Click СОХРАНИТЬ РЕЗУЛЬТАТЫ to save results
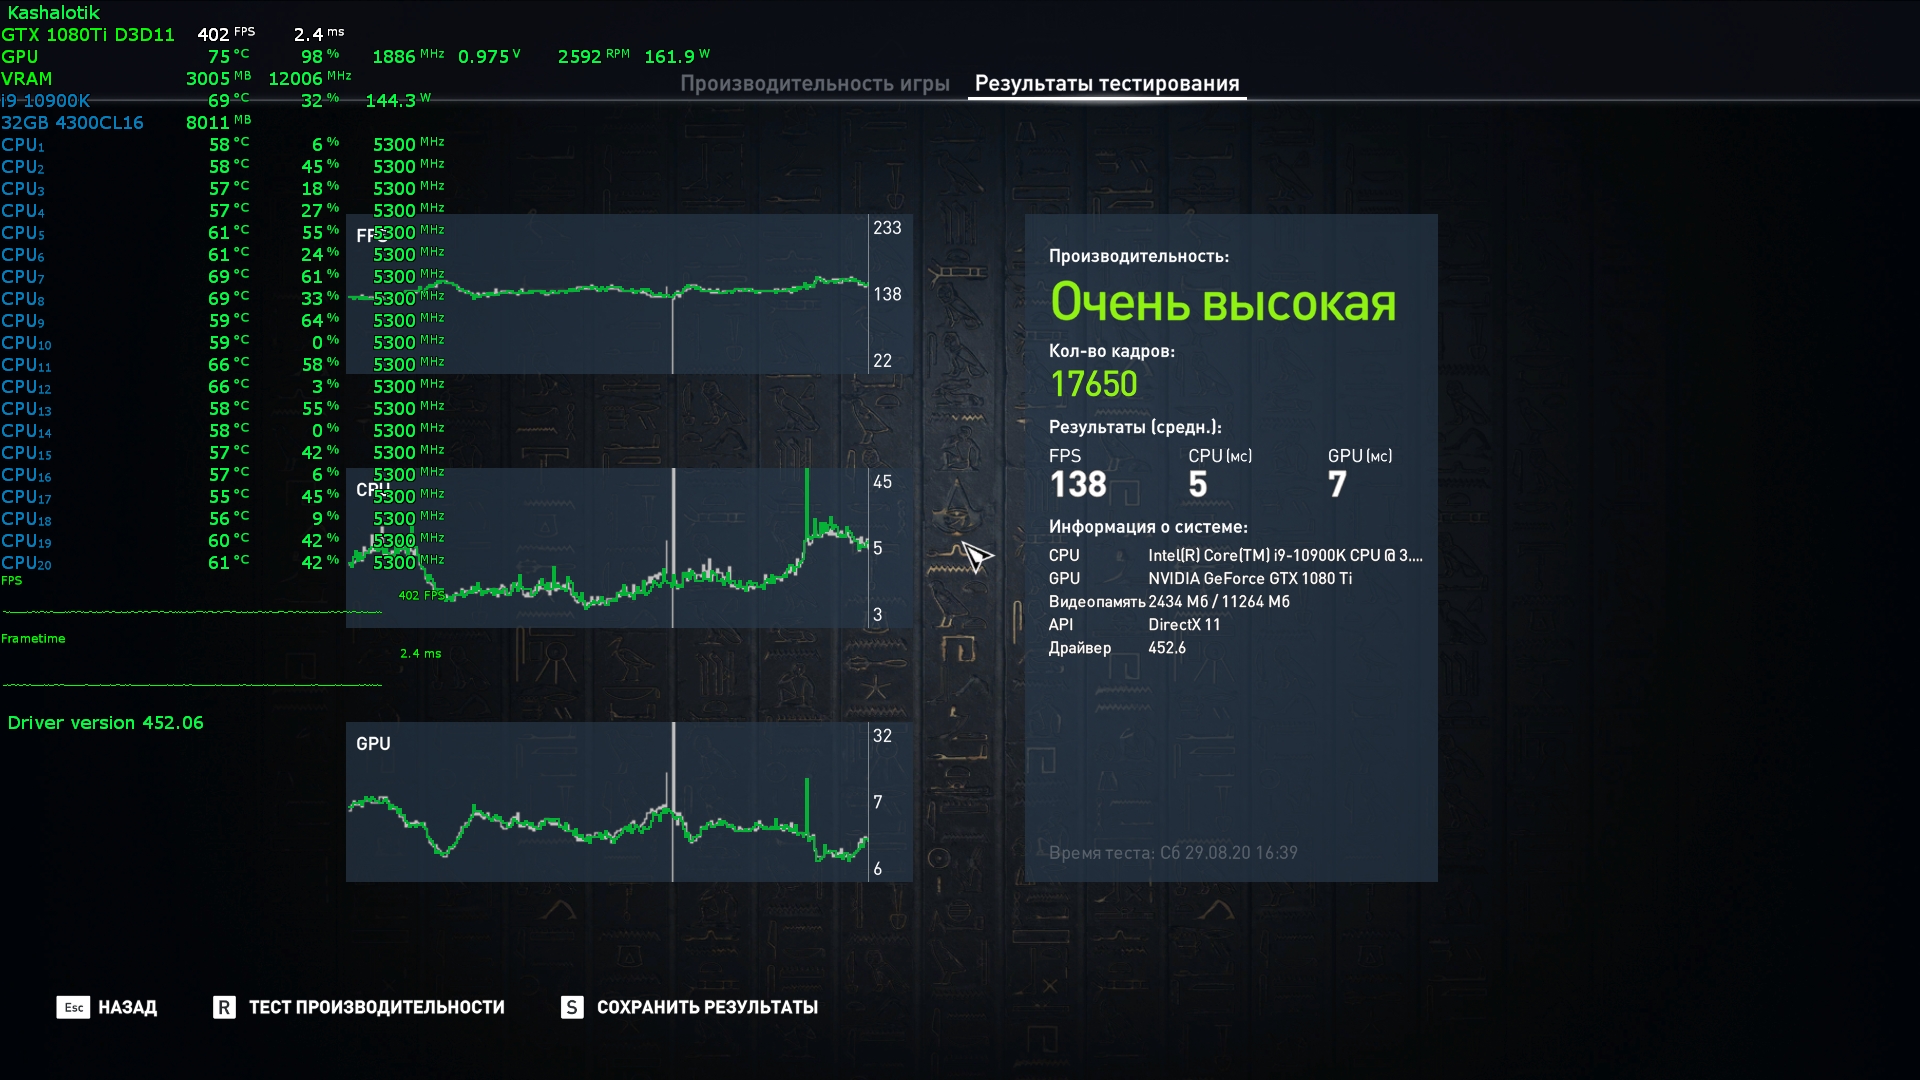Image resolution: width=1920 pixels, height=1080 pixels. click(706, 1007)
